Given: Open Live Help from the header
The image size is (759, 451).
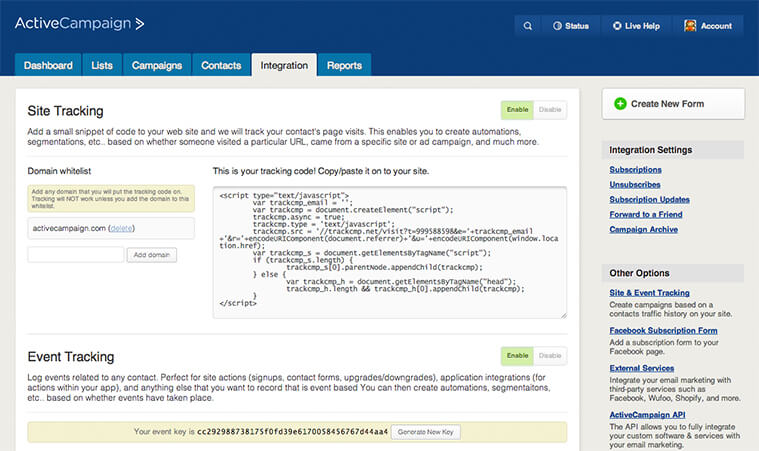Looking at the screenshot, I should click(637, 26).
